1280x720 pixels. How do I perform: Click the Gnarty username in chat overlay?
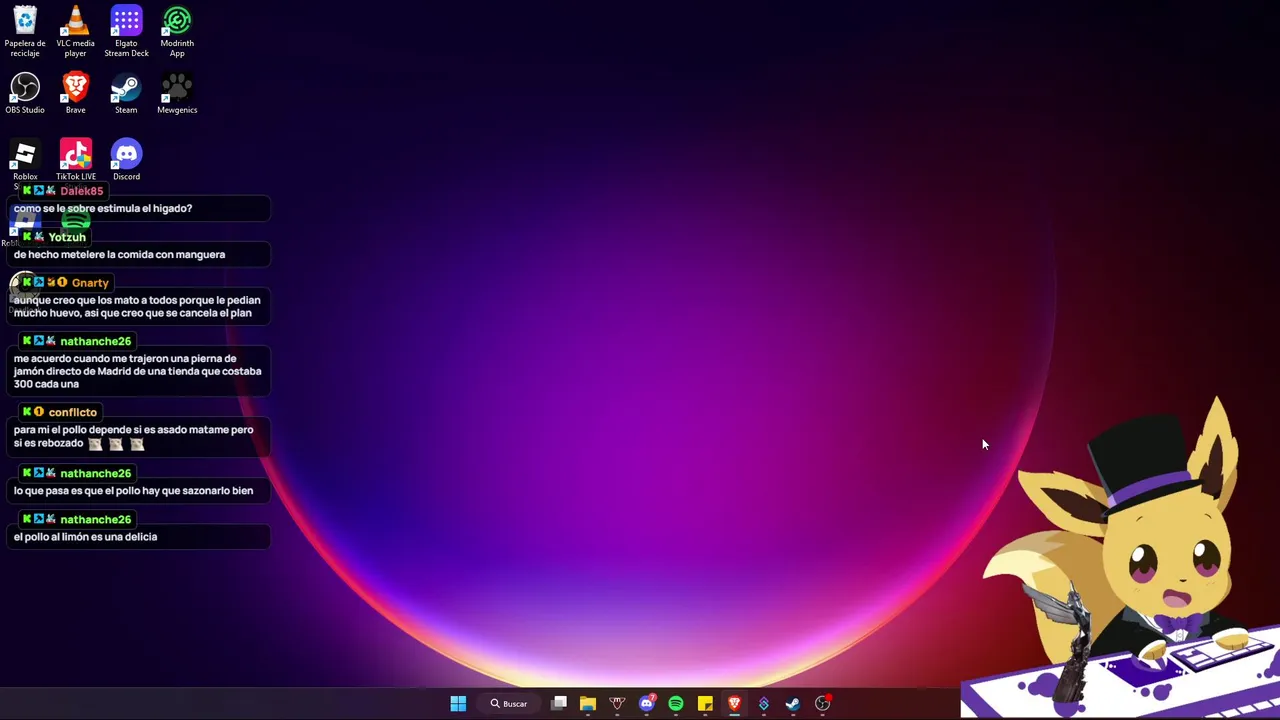[x=90, y=283]
